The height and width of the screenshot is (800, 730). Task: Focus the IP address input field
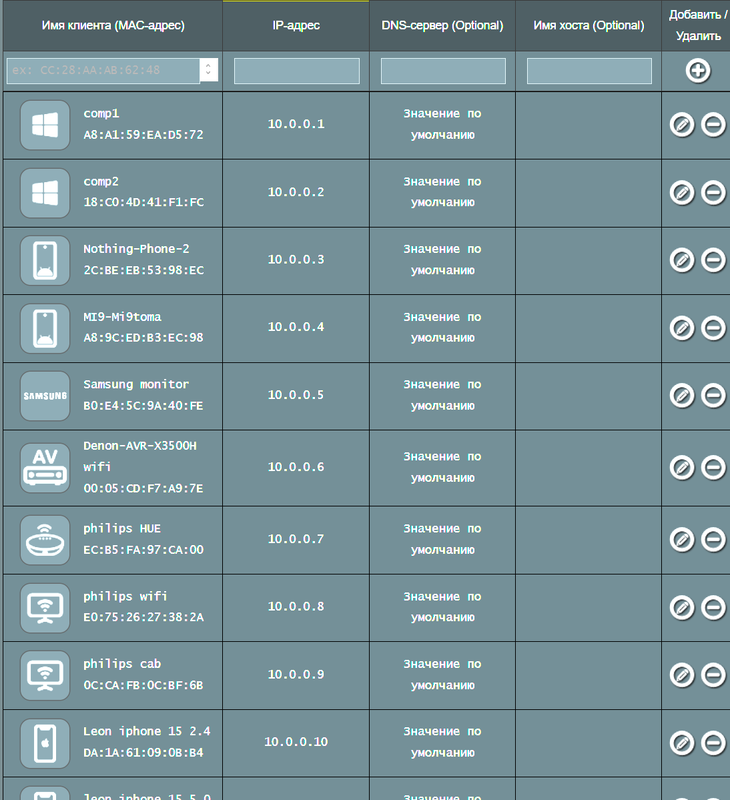[x=296, y=70]
